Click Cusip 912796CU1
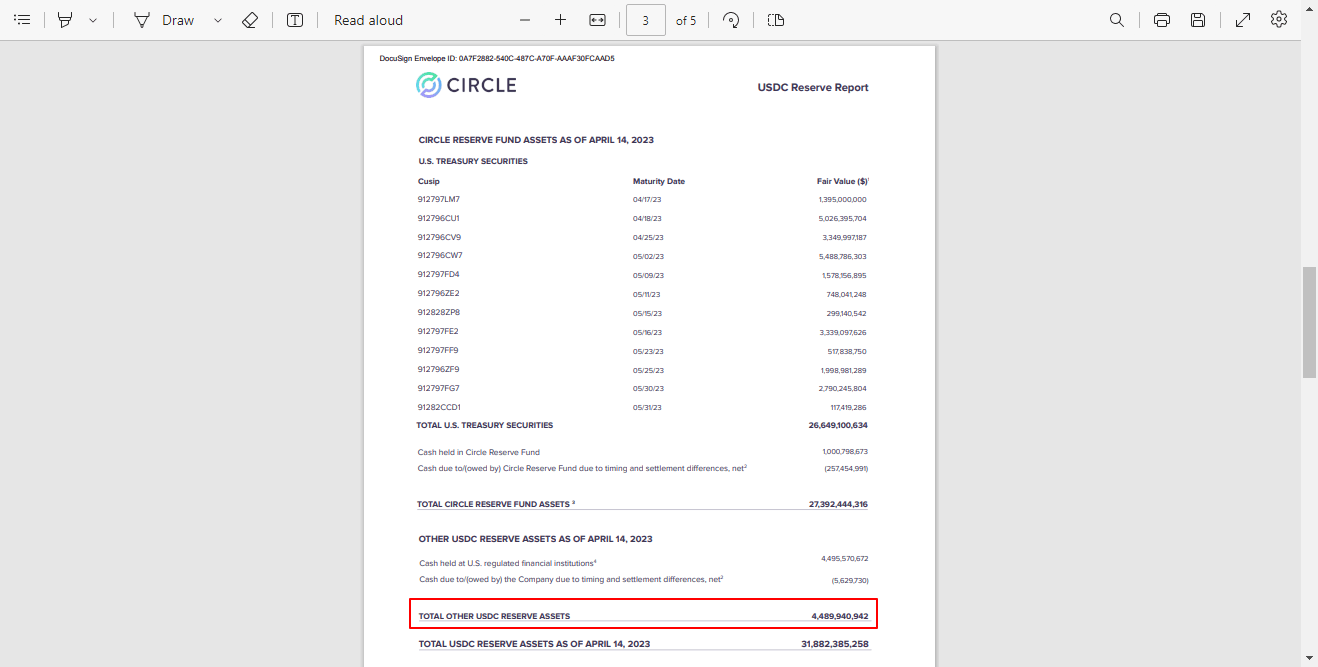1318x667 pixels. 439,218
